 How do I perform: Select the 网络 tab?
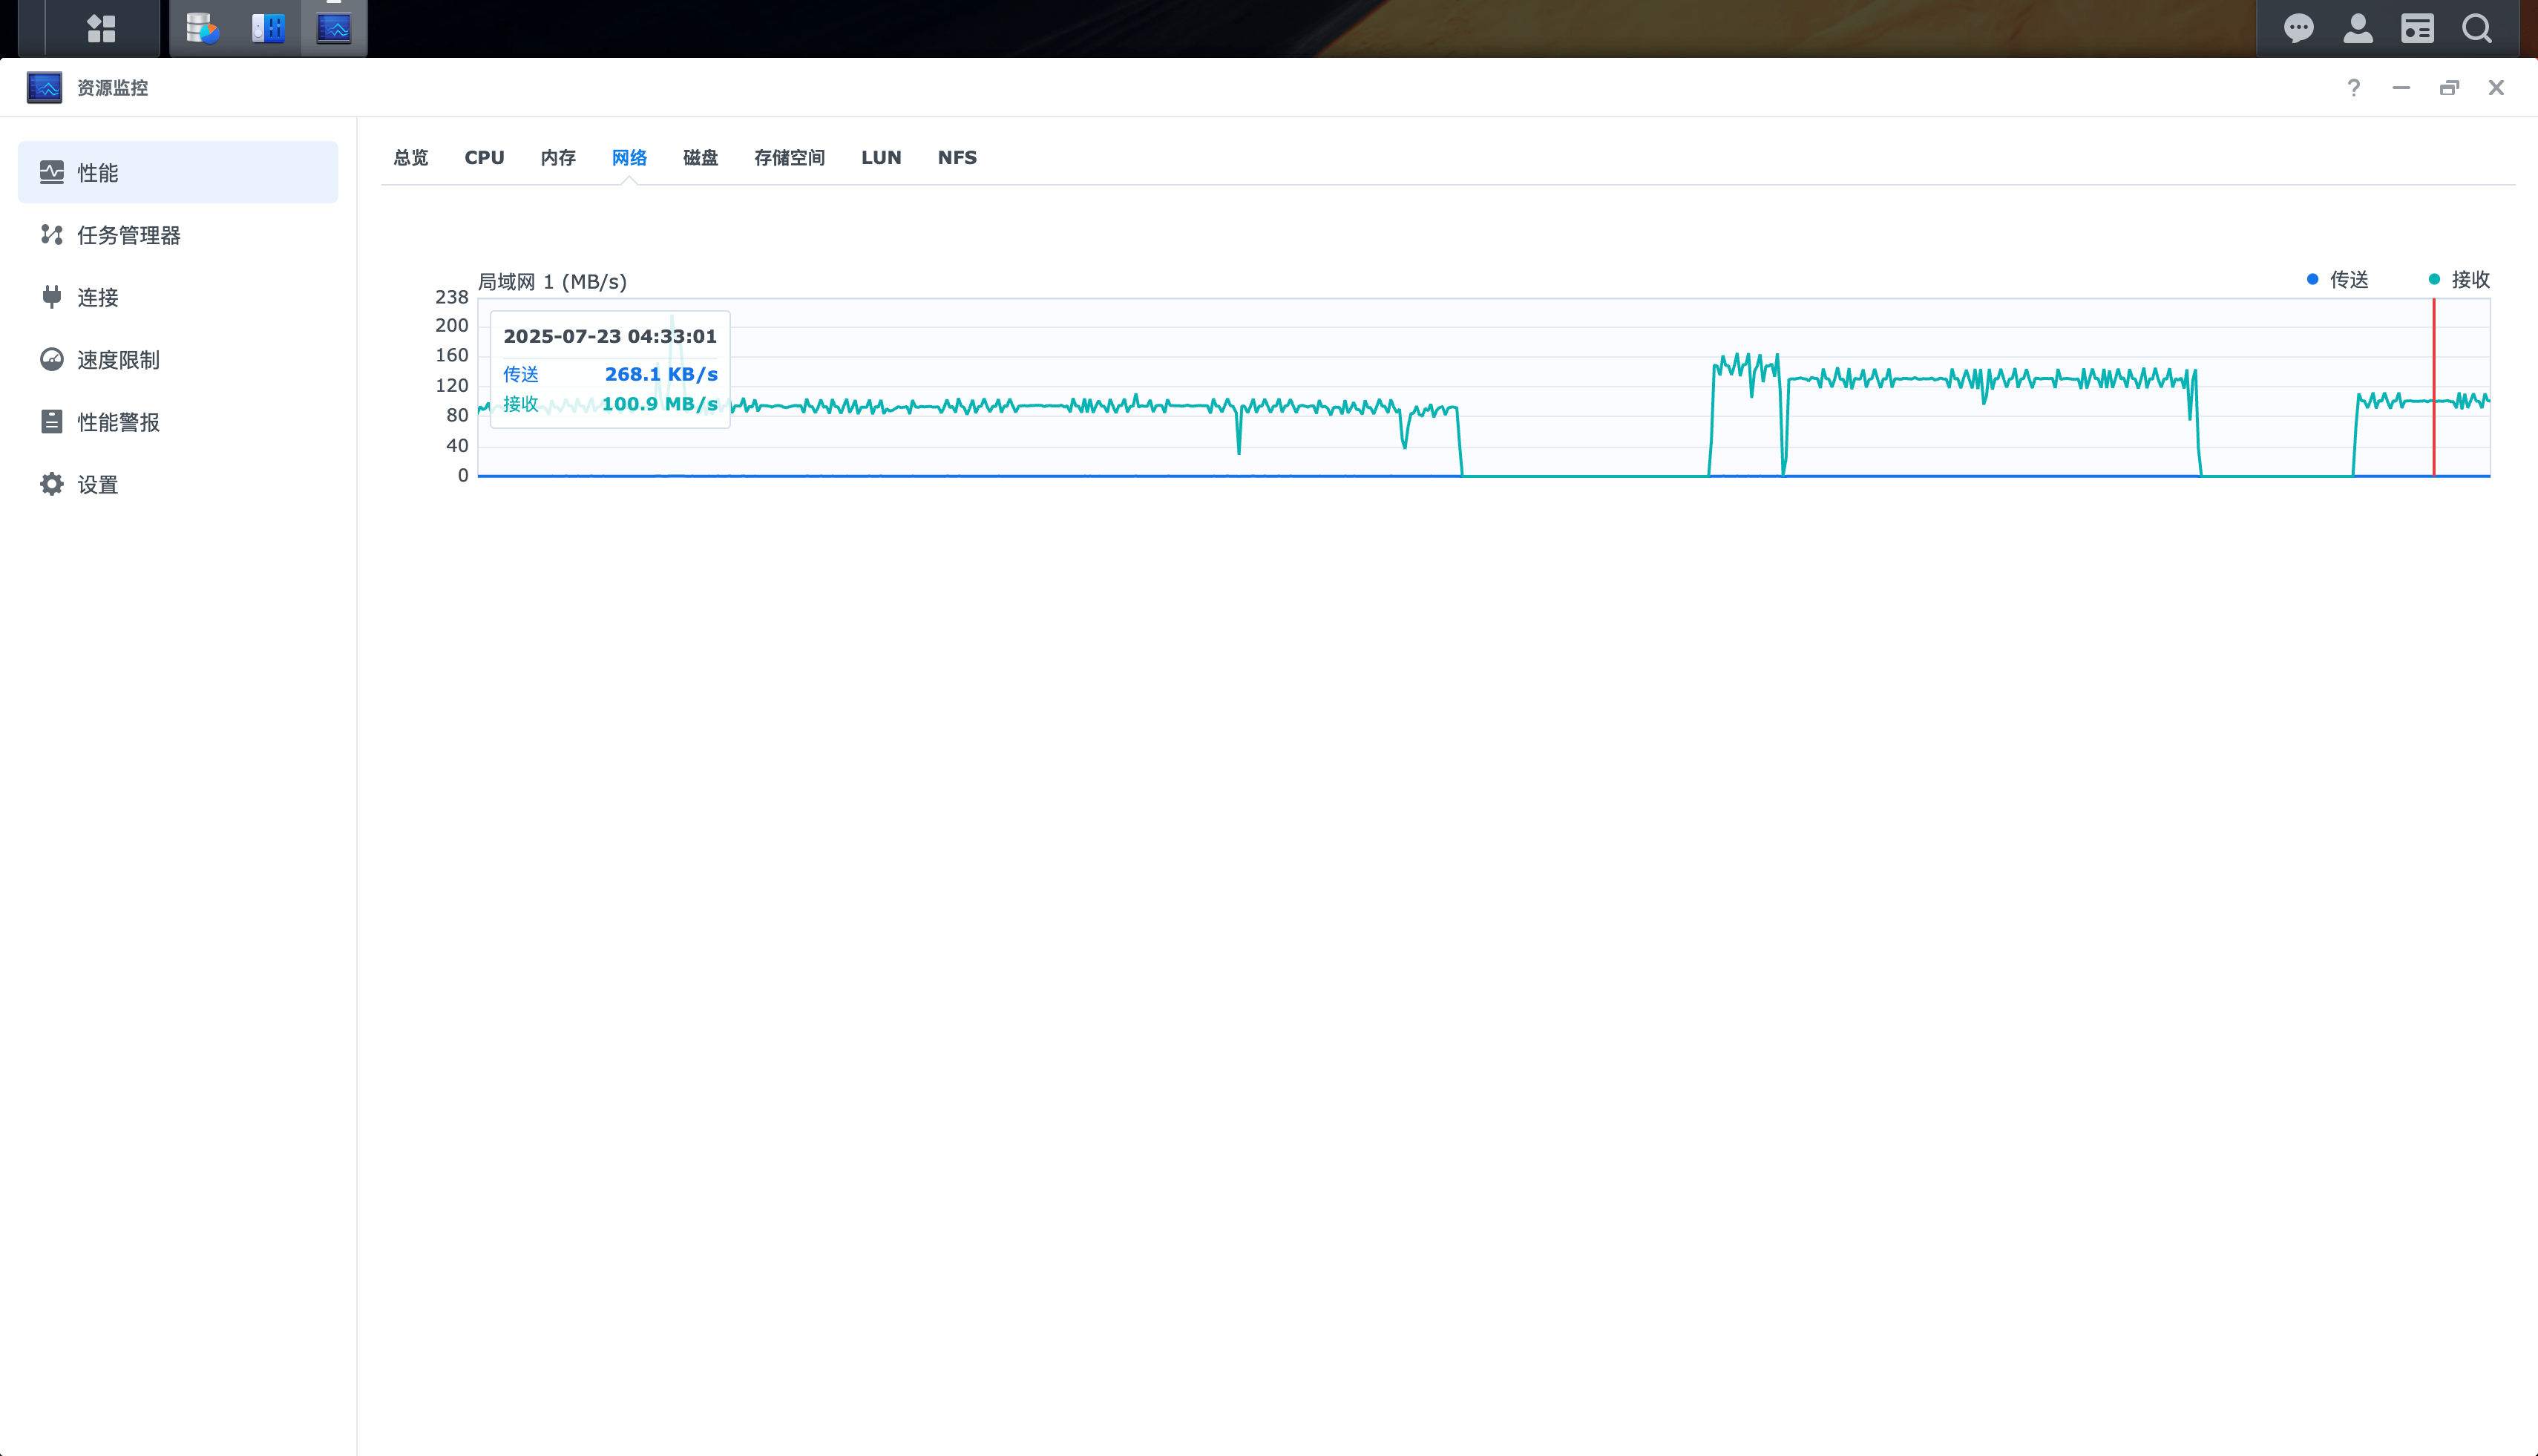click(x=629, y=157)
